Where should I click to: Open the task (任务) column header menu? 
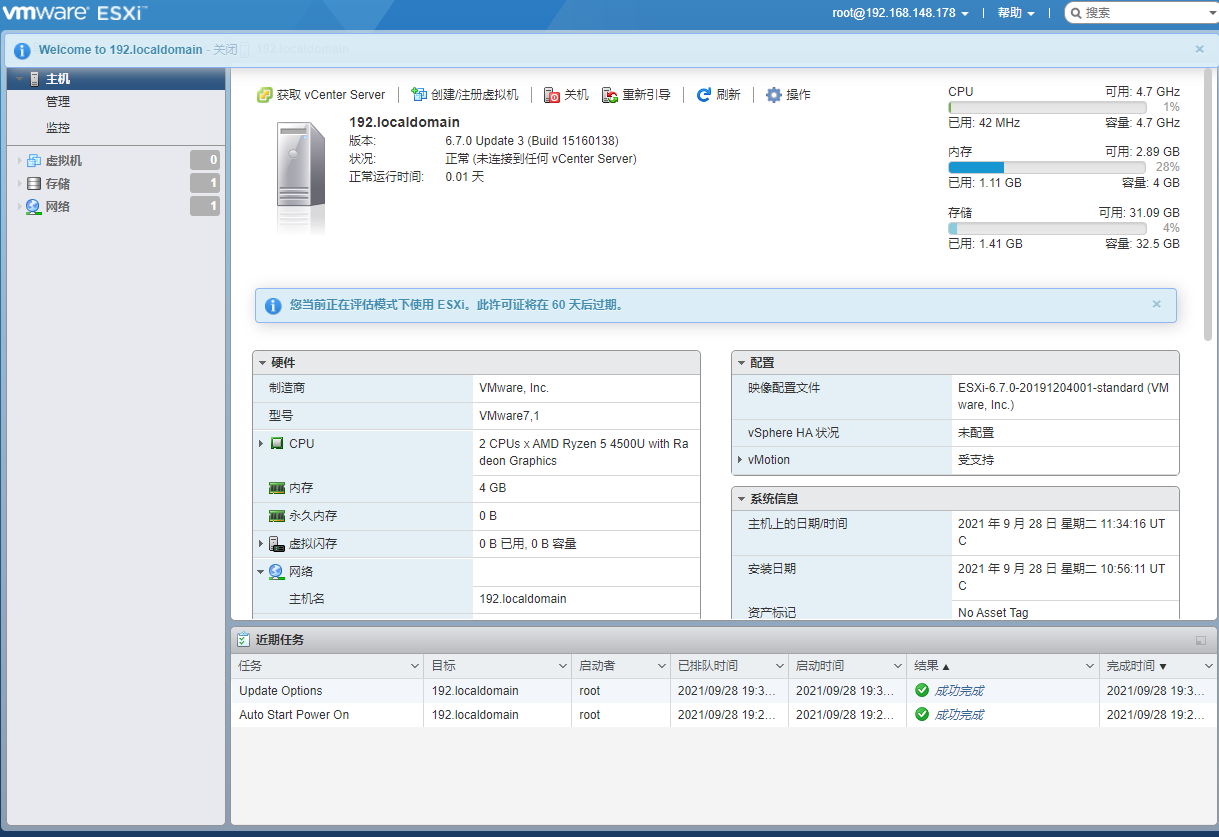415,666
